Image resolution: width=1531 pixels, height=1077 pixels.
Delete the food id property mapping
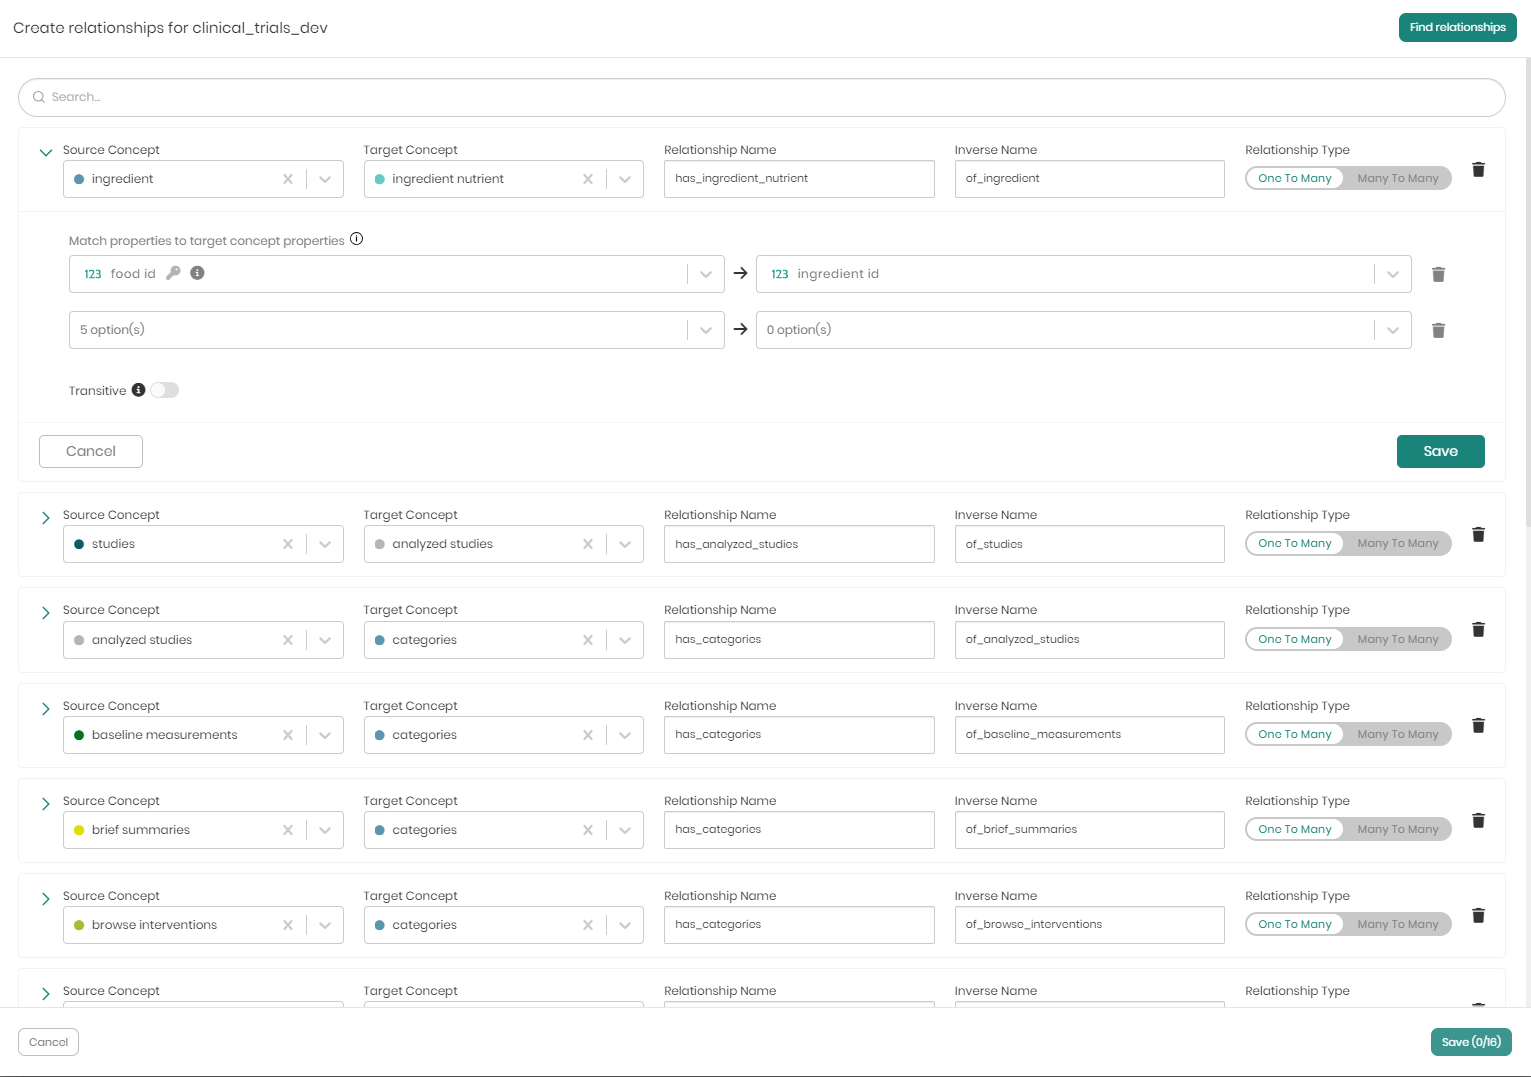pos(1438,274)
